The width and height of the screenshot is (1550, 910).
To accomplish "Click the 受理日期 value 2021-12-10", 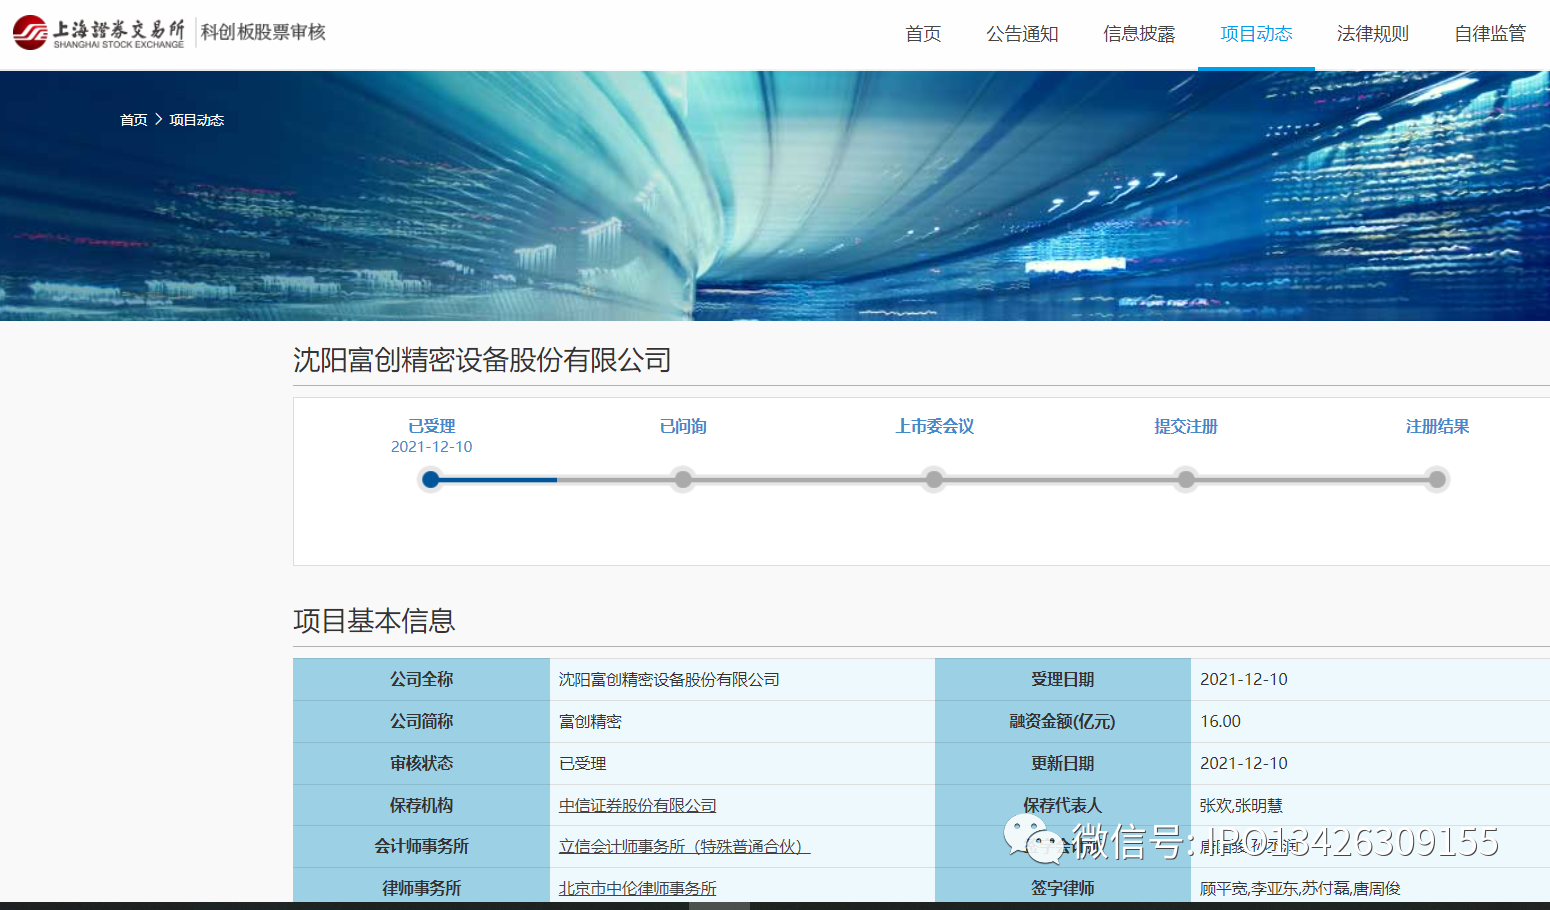I will tap(1243, 679).
